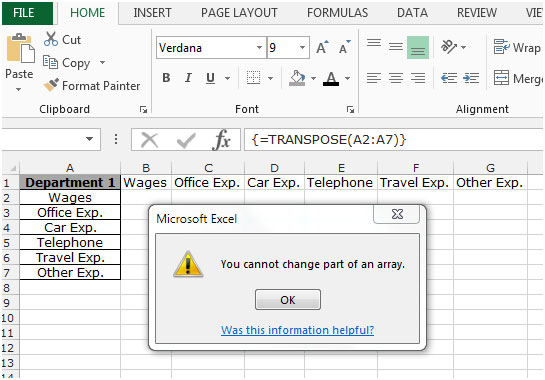The height and width of the screenshot is (380, 545).
Task: Open the Was this information helpful link
Action: click(x=298, y=330)
